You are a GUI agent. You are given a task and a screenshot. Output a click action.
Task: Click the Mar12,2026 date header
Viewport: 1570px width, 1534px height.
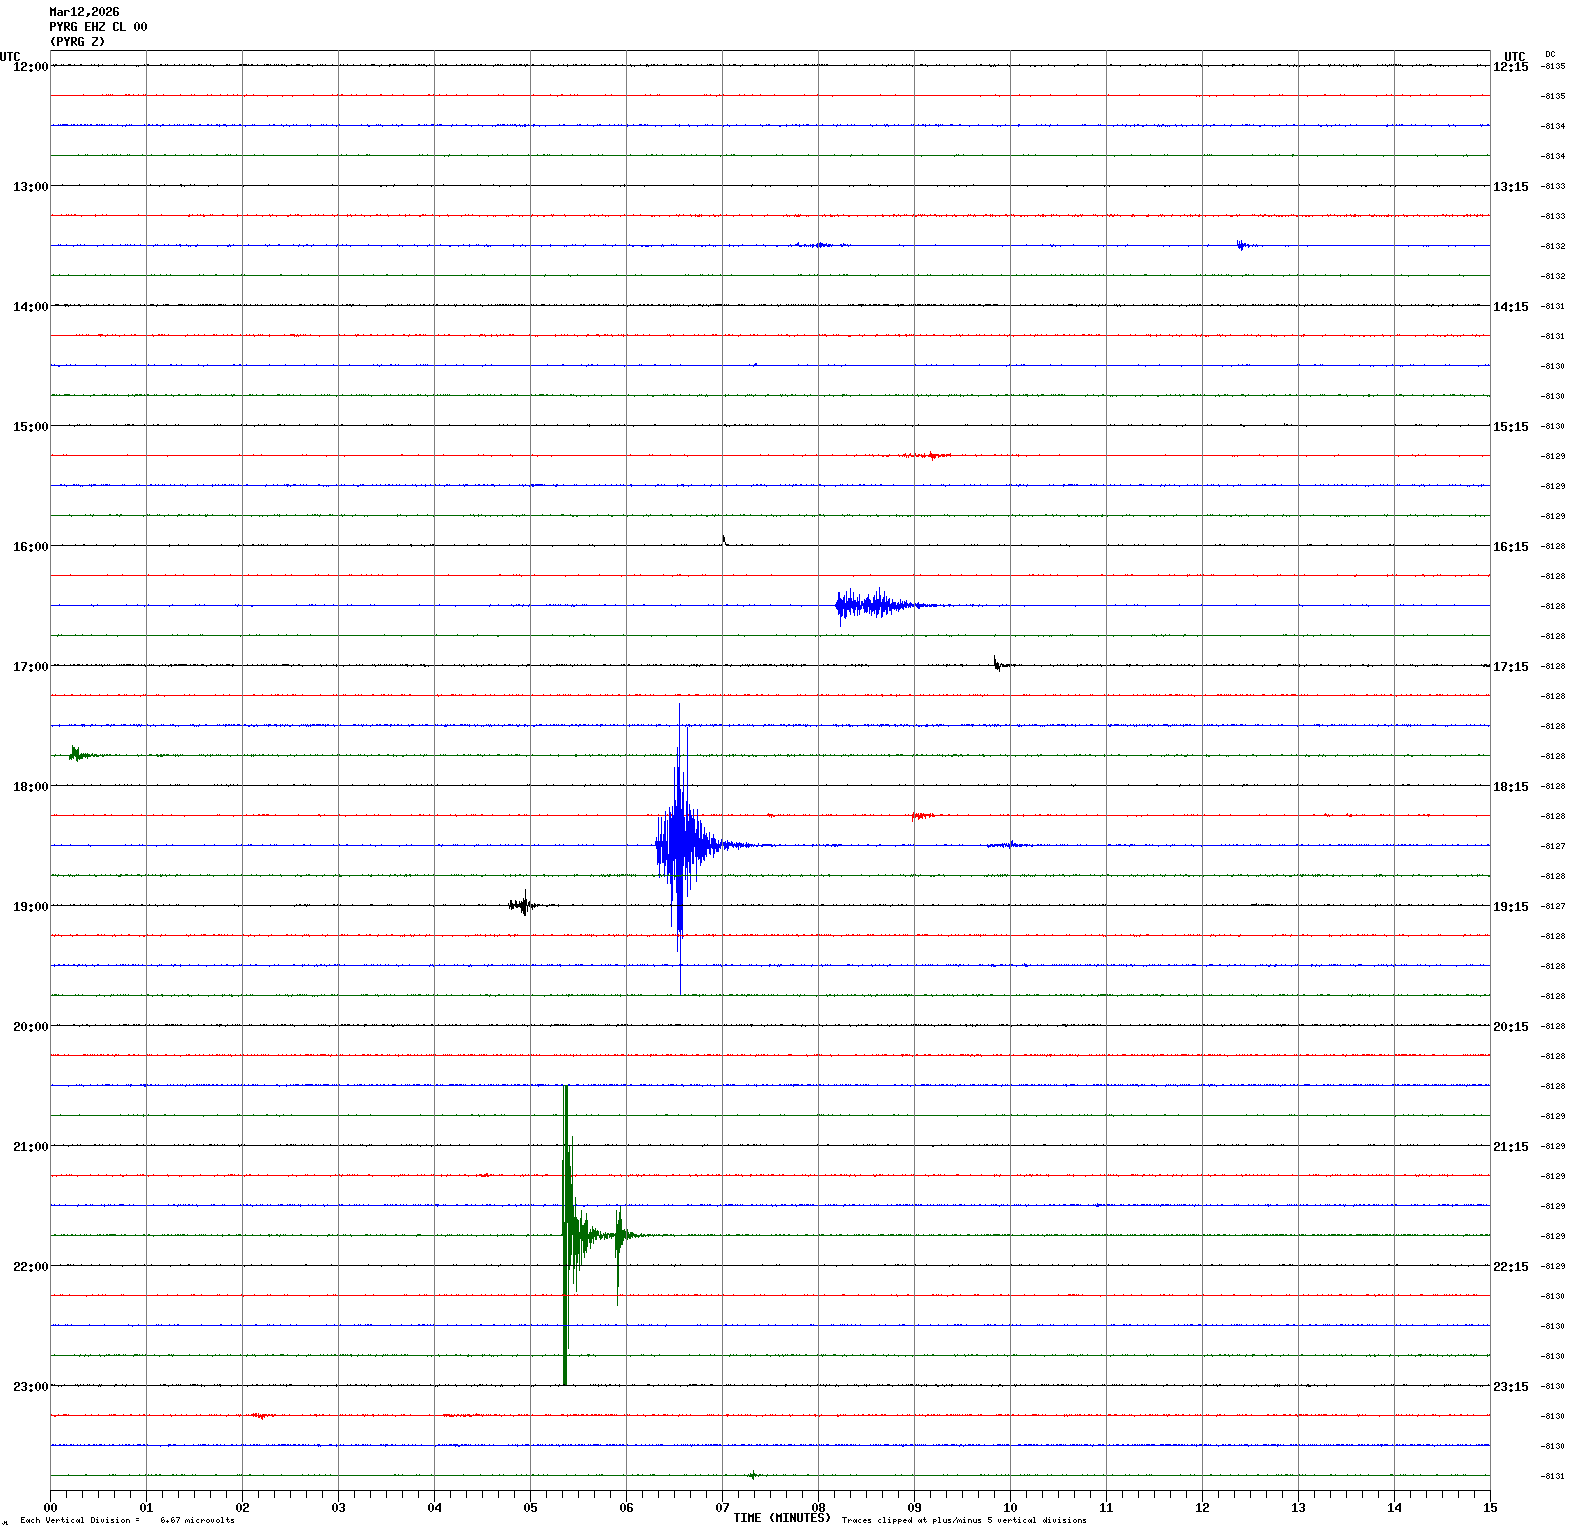coord(84,12)
